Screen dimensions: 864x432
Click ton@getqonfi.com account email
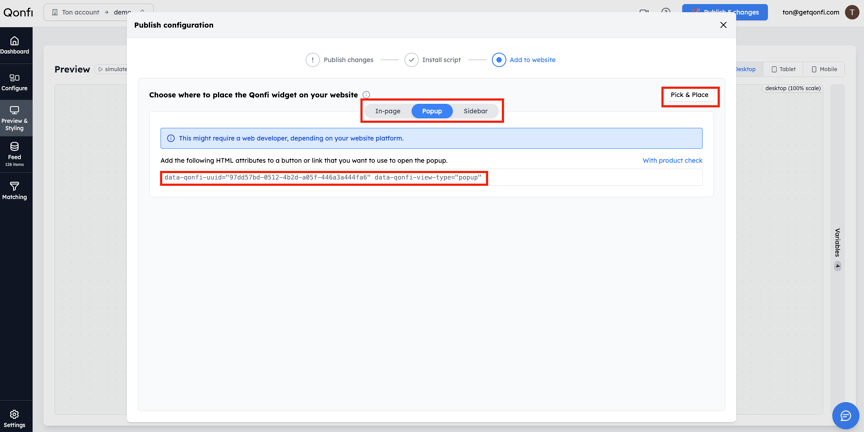tap(811, 12)
